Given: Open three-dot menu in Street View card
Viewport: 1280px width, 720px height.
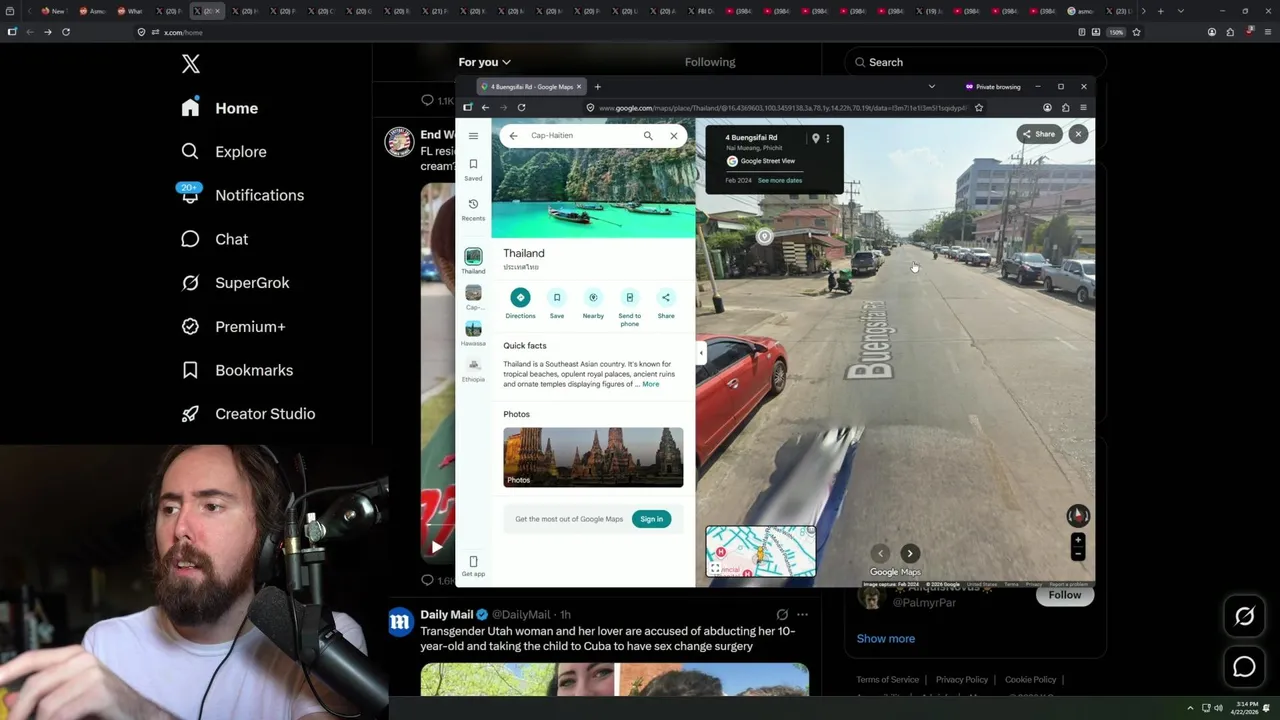Looking at the screenshot, I should pyautogui.click(x=828, y=138).
